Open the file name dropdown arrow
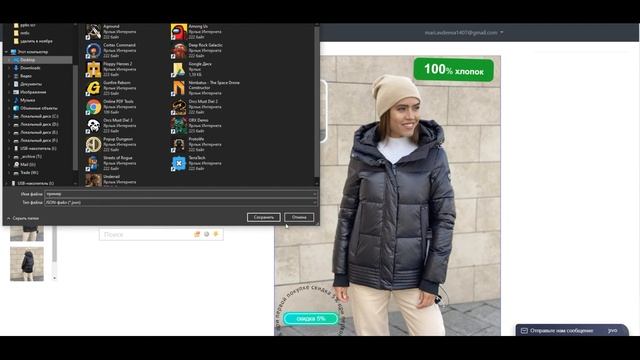The height and width of the screenshot is (360, 640). pos(314,194)
